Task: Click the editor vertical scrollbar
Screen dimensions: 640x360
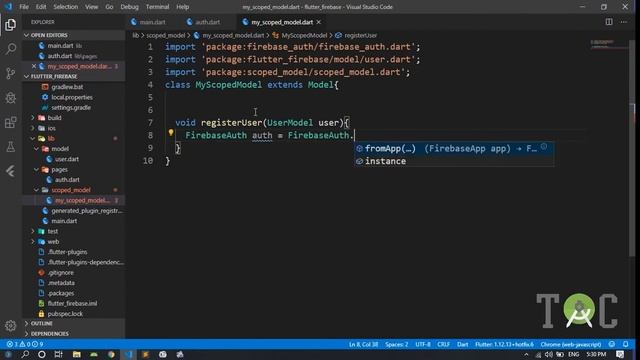Action: [632, 148]
